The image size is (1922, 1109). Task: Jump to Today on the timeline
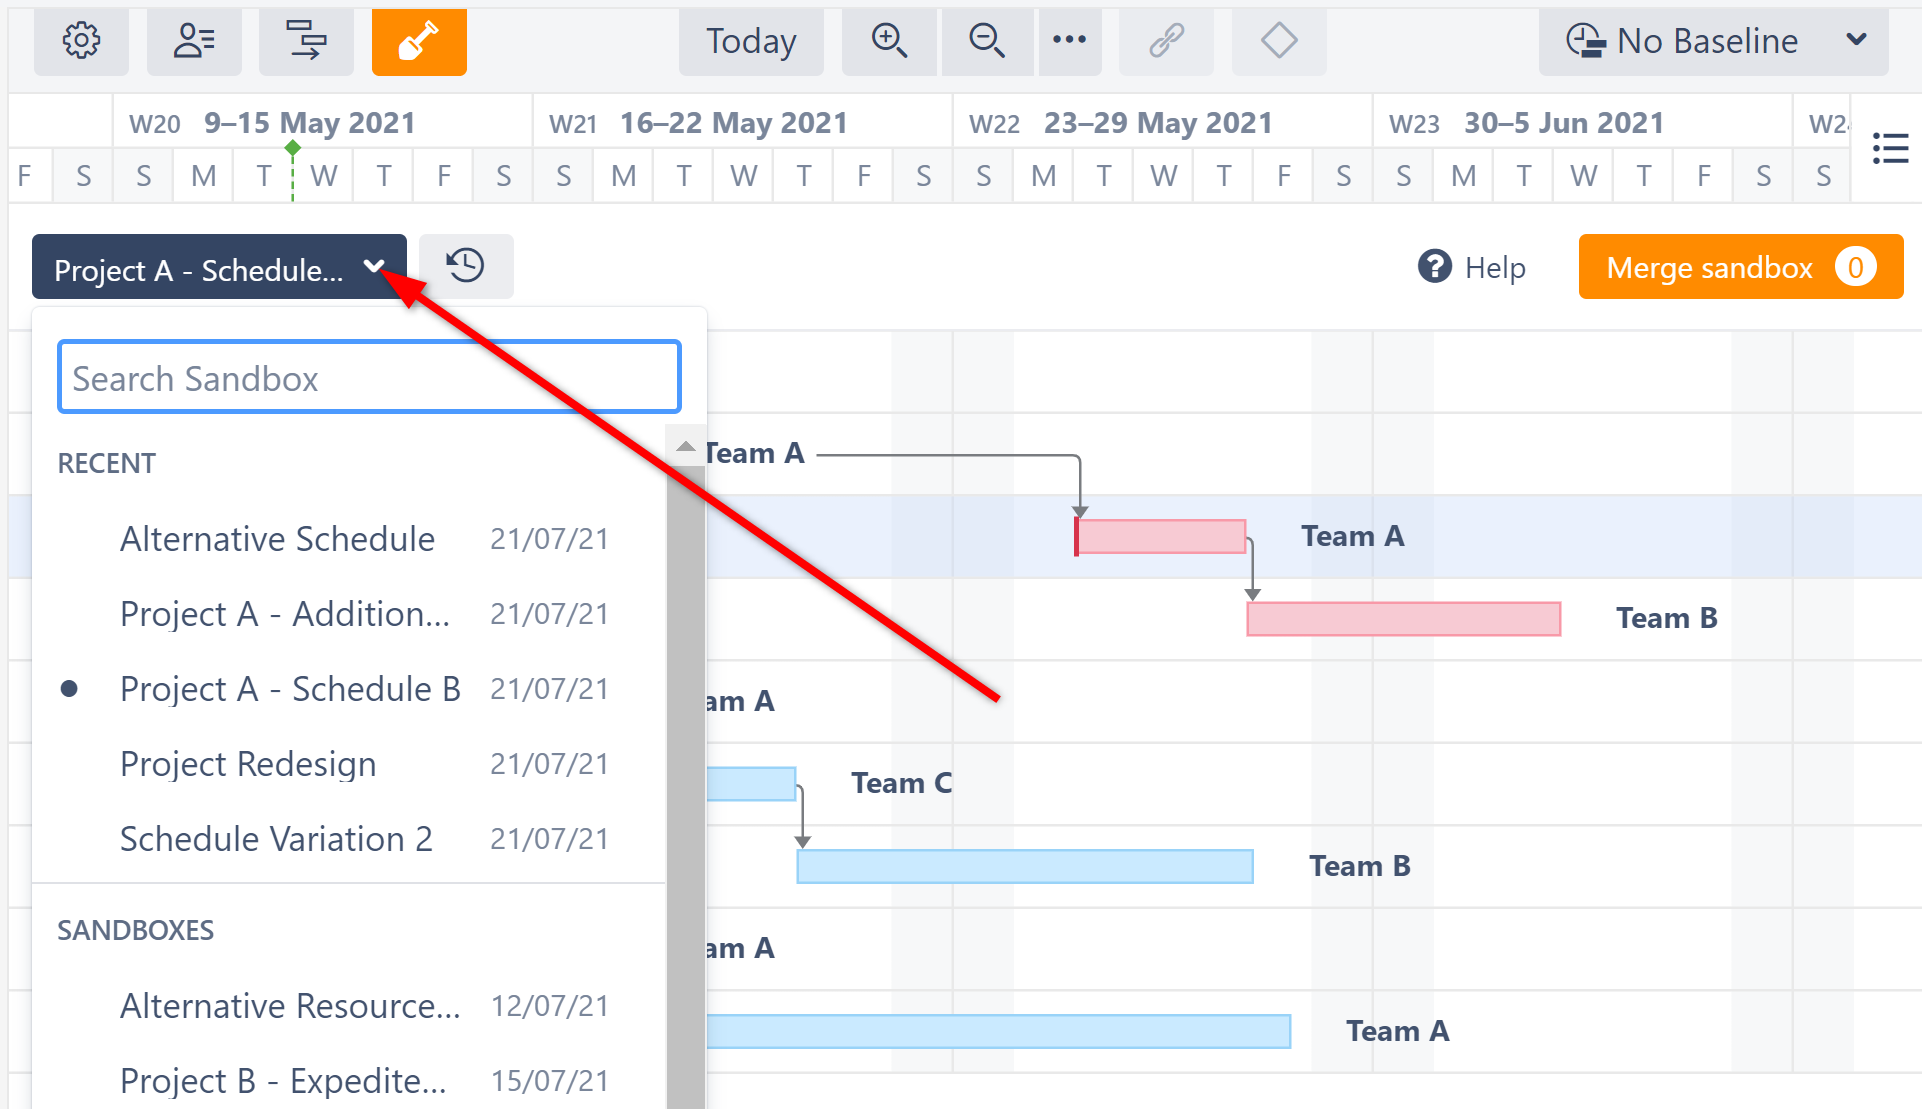(x=751, y=41)
